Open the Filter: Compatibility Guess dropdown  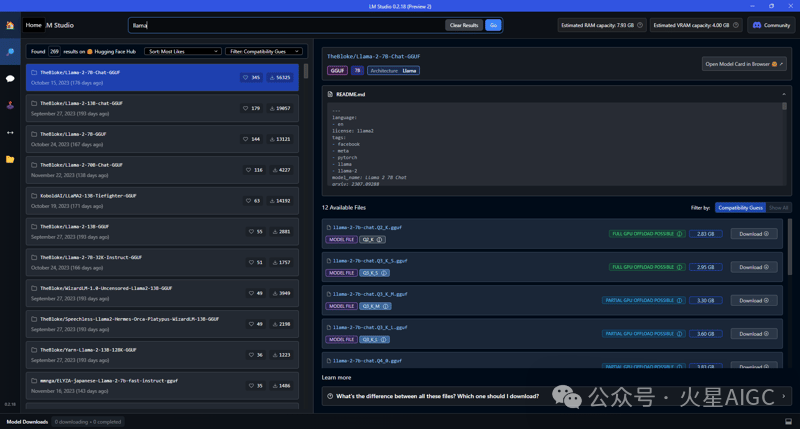pos(264,52)
